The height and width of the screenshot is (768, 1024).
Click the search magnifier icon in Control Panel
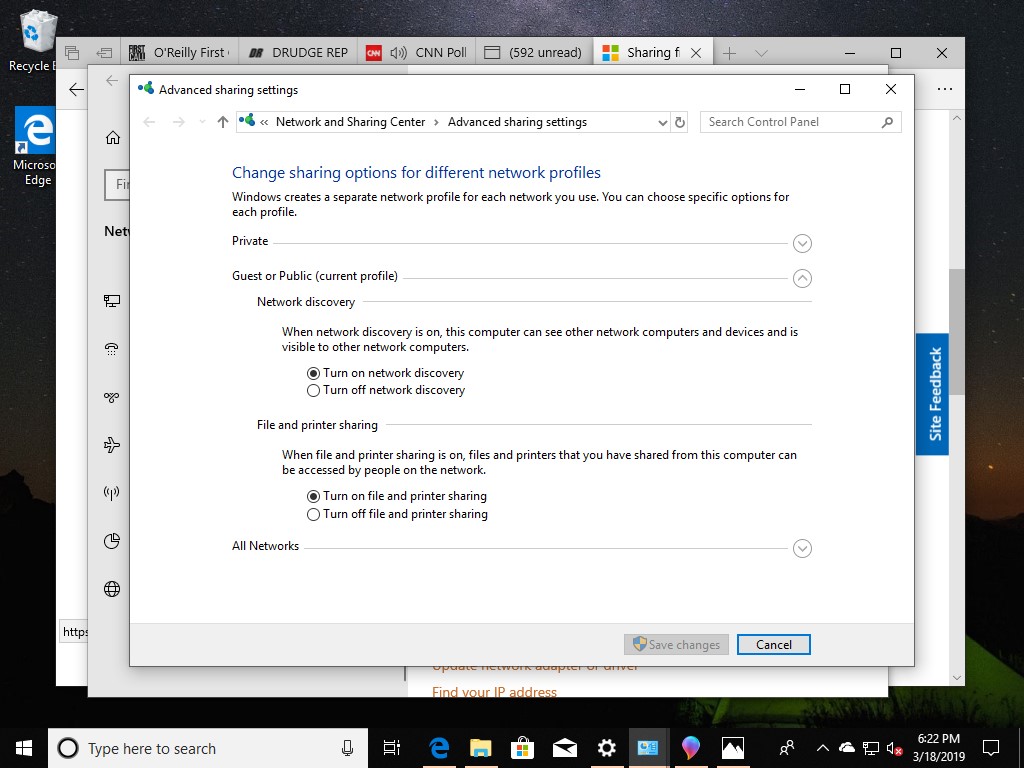[887, 122]
